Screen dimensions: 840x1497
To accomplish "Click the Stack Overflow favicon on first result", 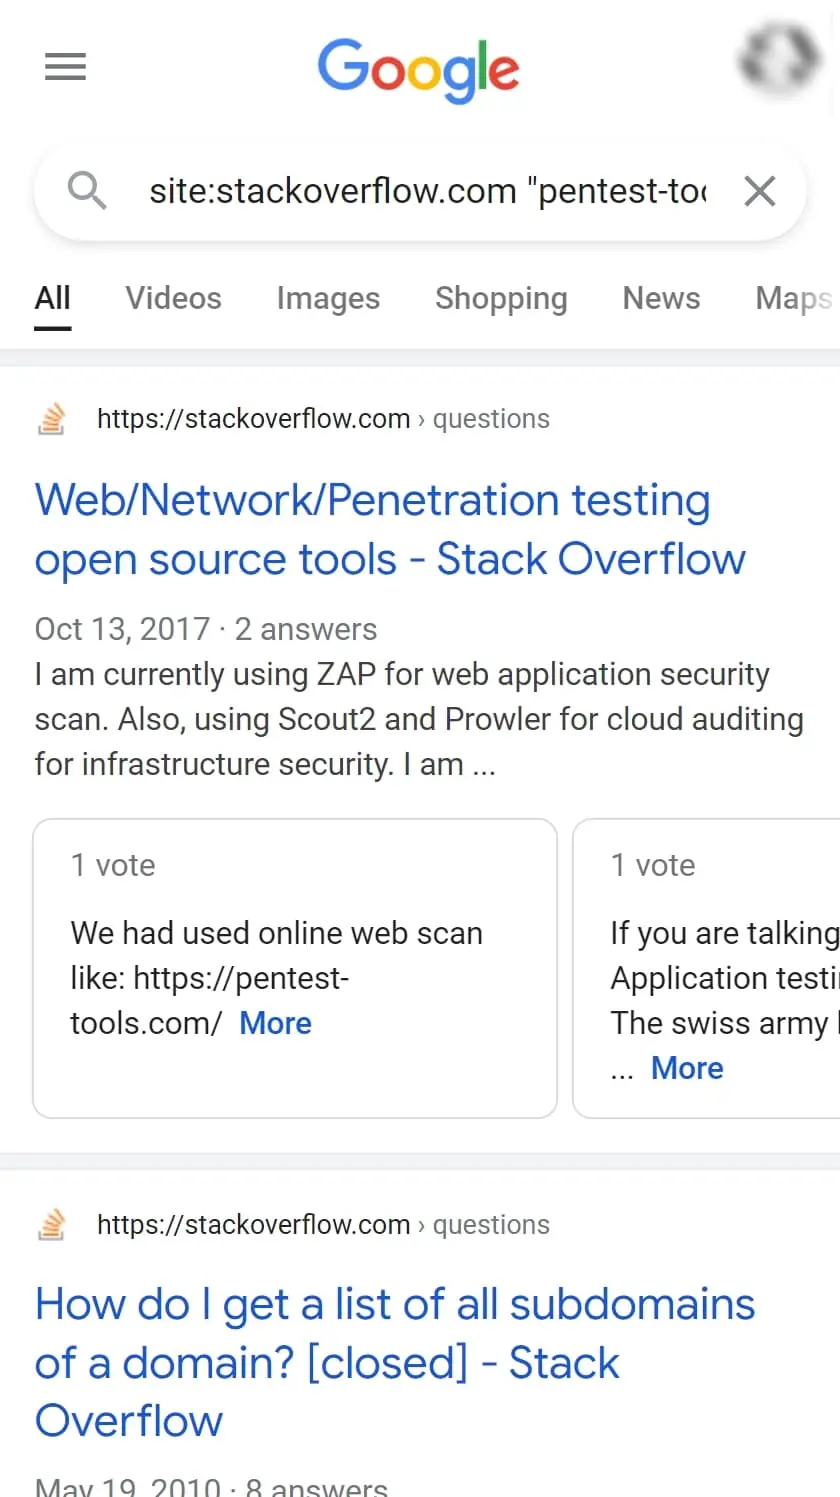I will [51, 418].
